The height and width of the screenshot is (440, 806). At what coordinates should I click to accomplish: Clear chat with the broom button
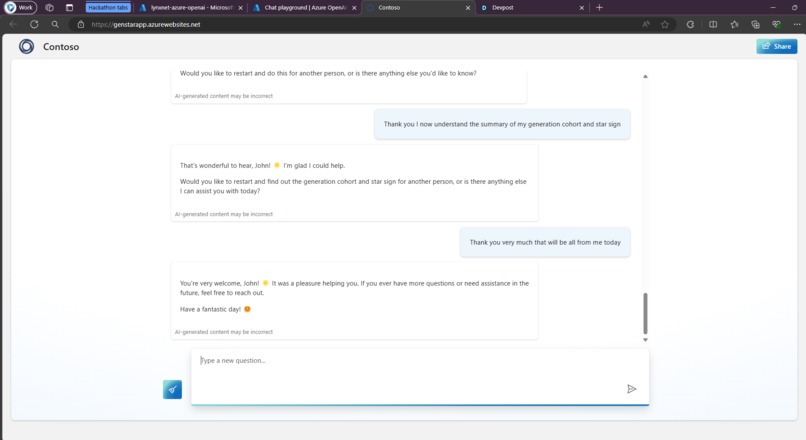172,390
